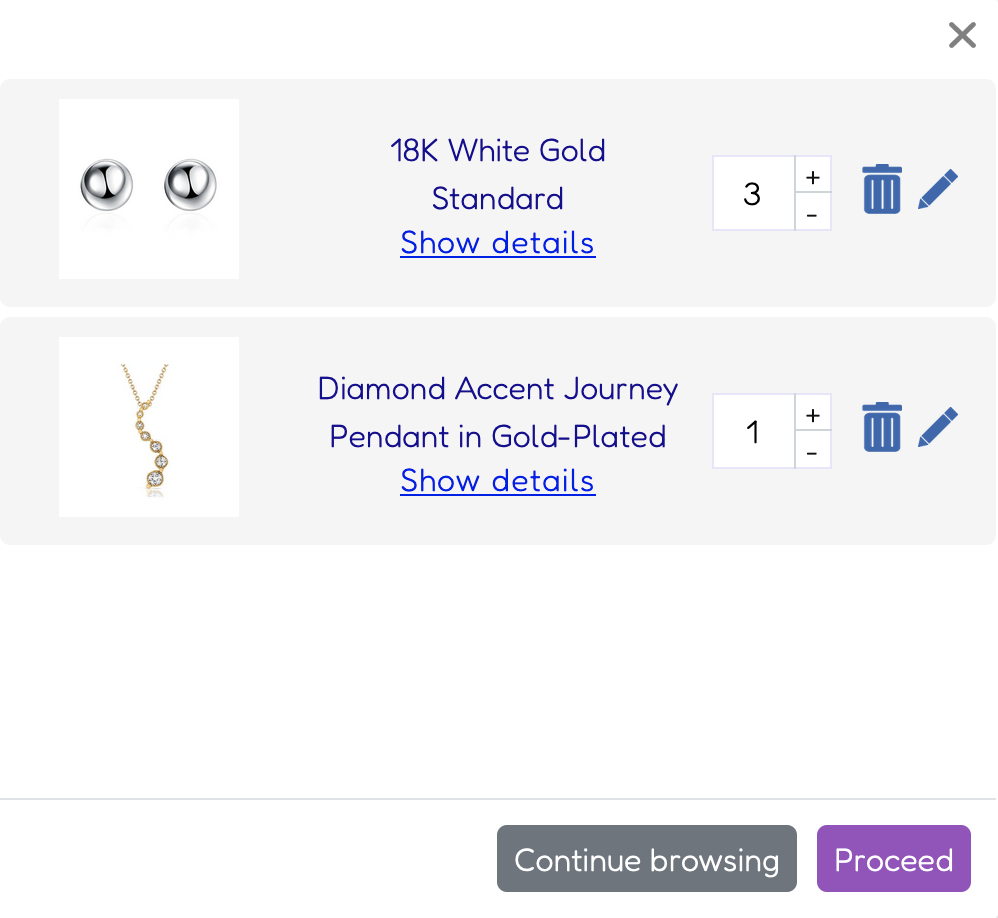998x918 pixels.
Task: Click quantity field showing 3
Action: 754,193
